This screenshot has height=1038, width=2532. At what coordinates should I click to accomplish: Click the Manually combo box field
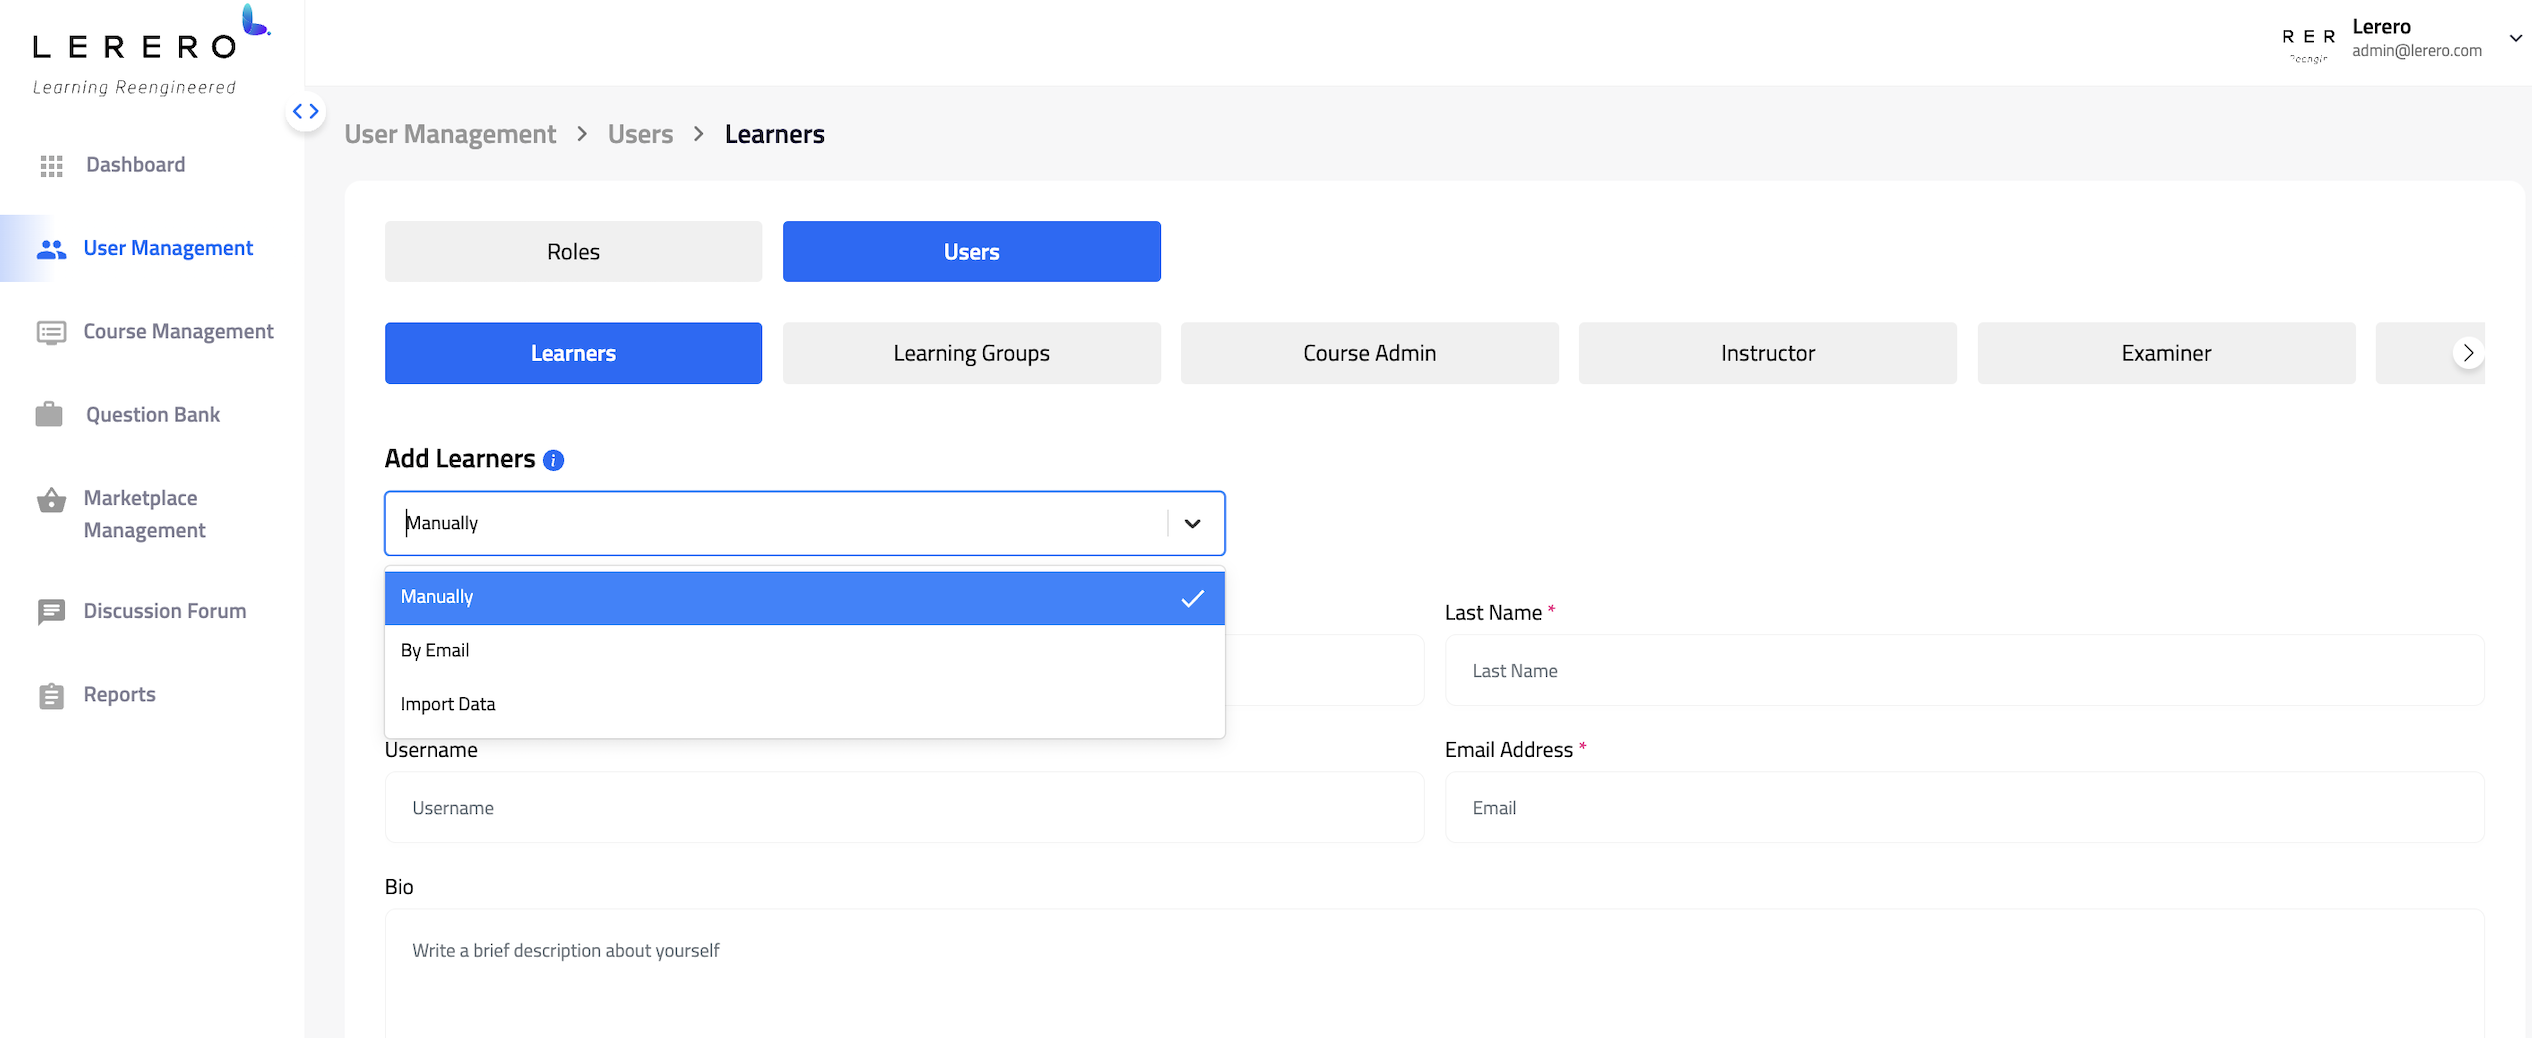[x=804, y=523]
